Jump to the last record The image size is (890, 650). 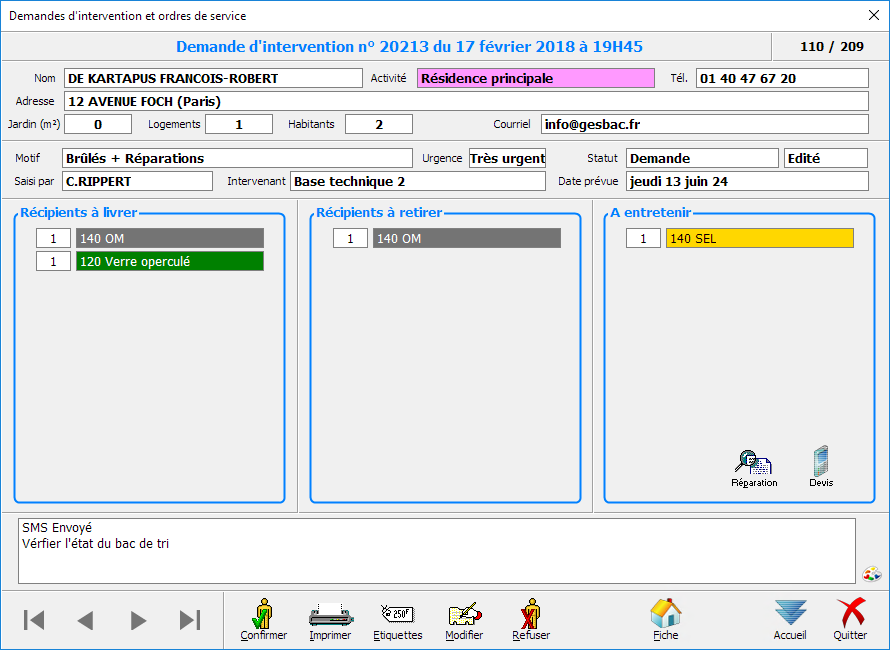189,620
